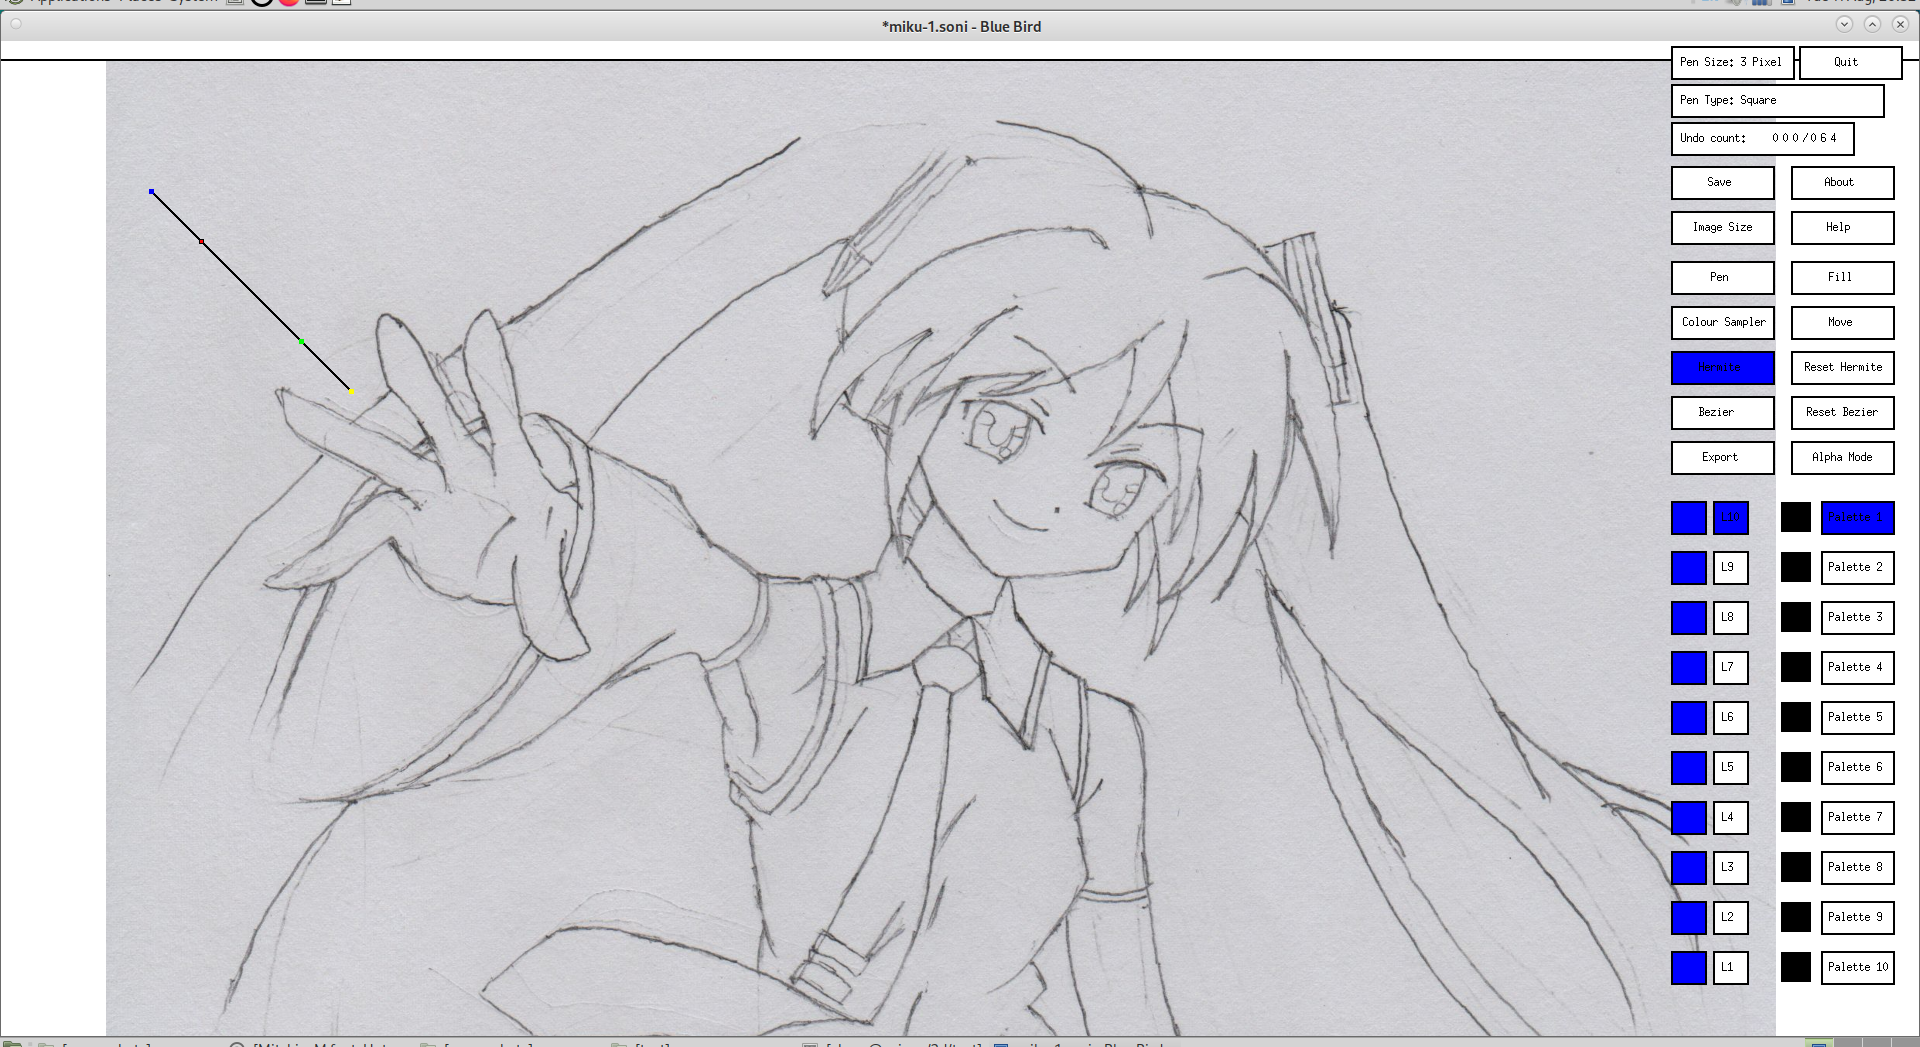Select layer L8
Viewport: 1920px width, 1047px height.
[1731, 618]
